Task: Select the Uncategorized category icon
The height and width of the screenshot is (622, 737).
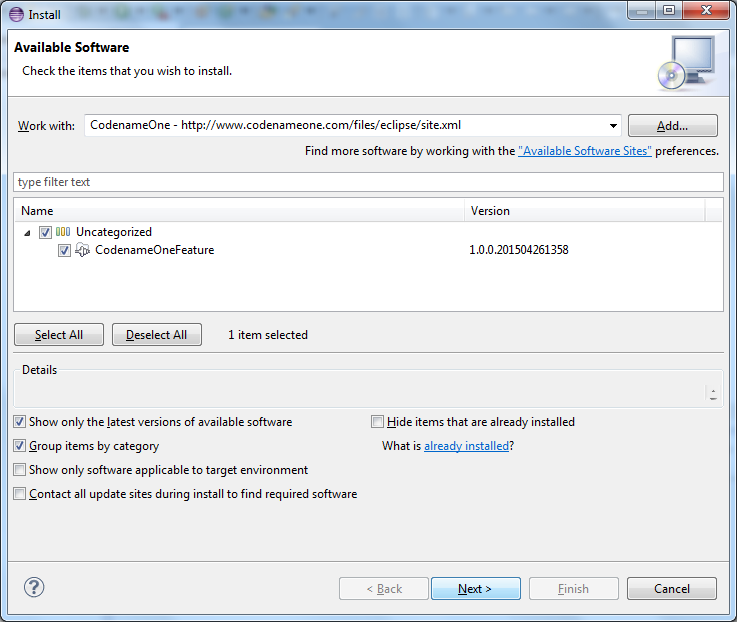Action: 63,232
